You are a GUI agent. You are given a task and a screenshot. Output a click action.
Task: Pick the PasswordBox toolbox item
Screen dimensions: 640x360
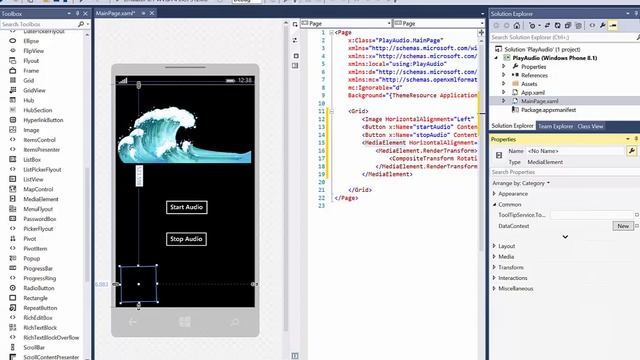[40, 219]
